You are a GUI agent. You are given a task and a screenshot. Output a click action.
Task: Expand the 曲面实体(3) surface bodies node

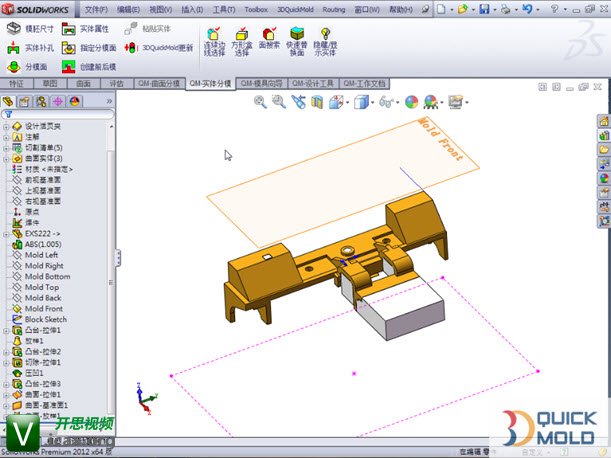coord(6,159)
